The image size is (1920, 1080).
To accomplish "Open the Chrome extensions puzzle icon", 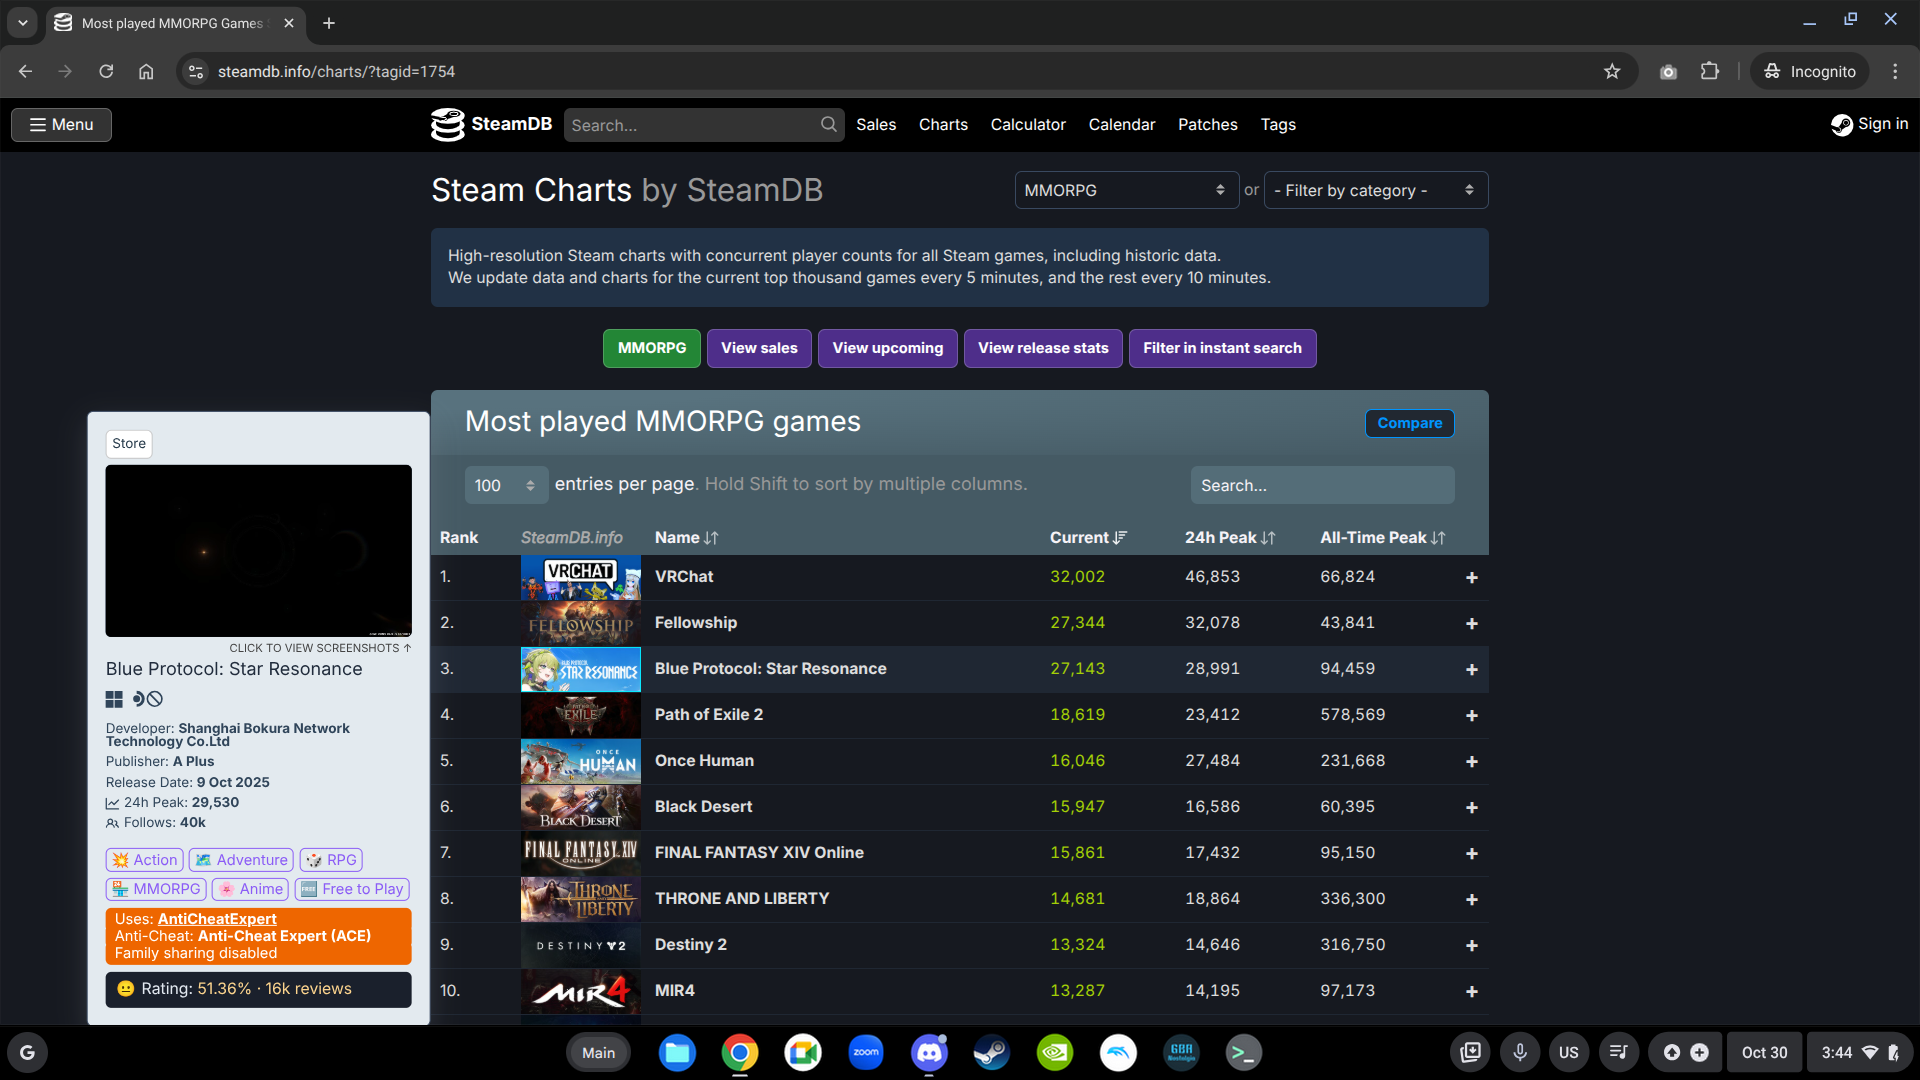I will point(1710,71).
